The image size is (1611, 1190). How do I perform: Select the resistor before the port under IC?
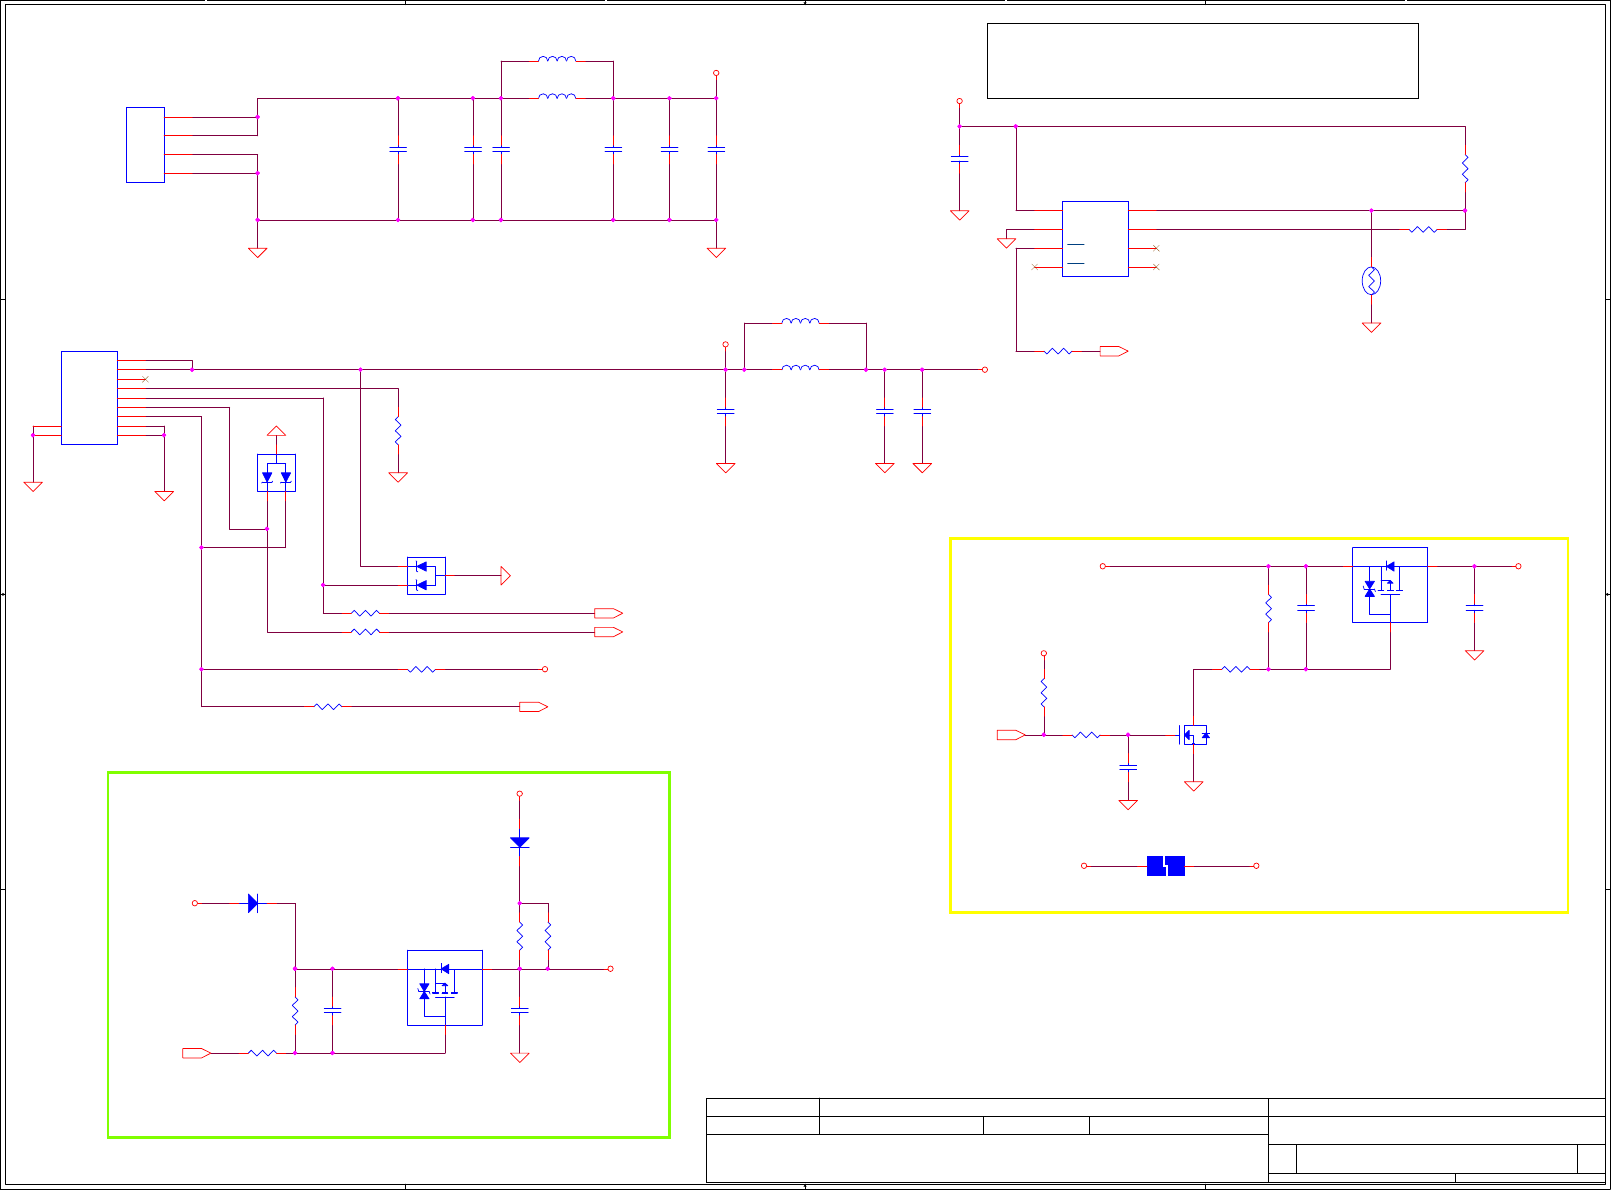pos(1058,351)
